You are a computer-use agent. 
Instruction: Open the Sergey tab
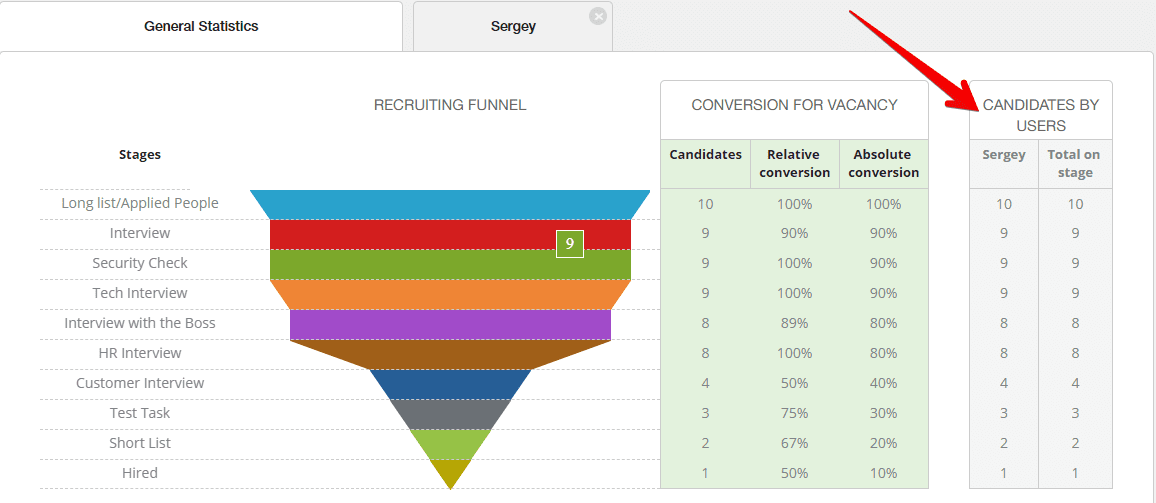(x=512, y=26)
